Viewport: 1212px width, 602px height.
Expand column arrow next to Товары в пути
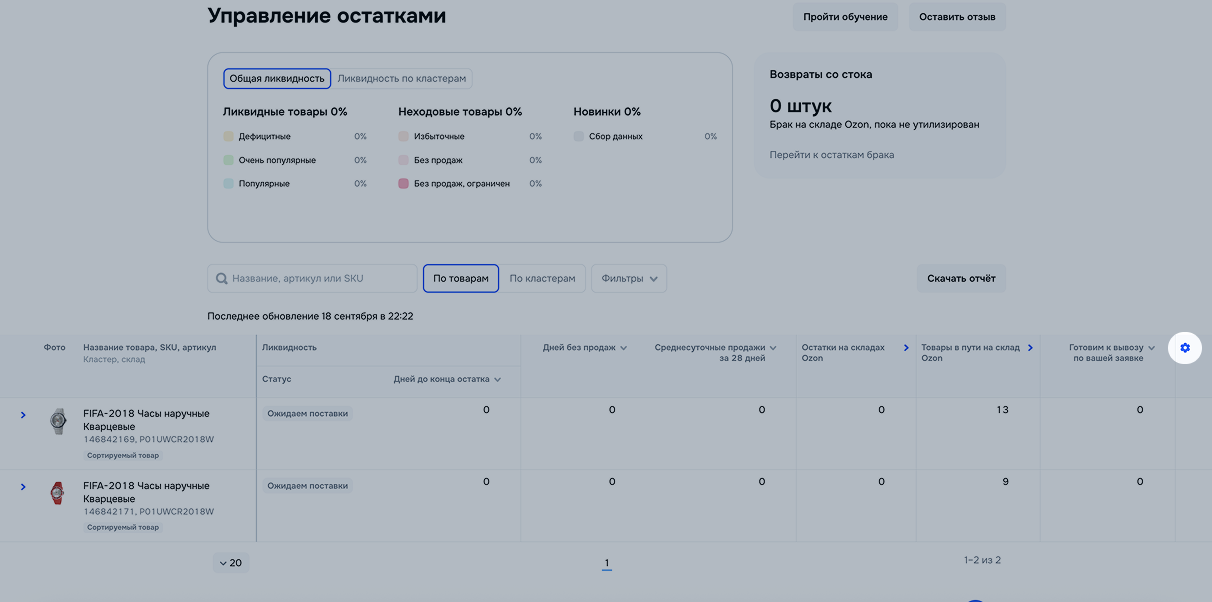(x=1030, y=348)
